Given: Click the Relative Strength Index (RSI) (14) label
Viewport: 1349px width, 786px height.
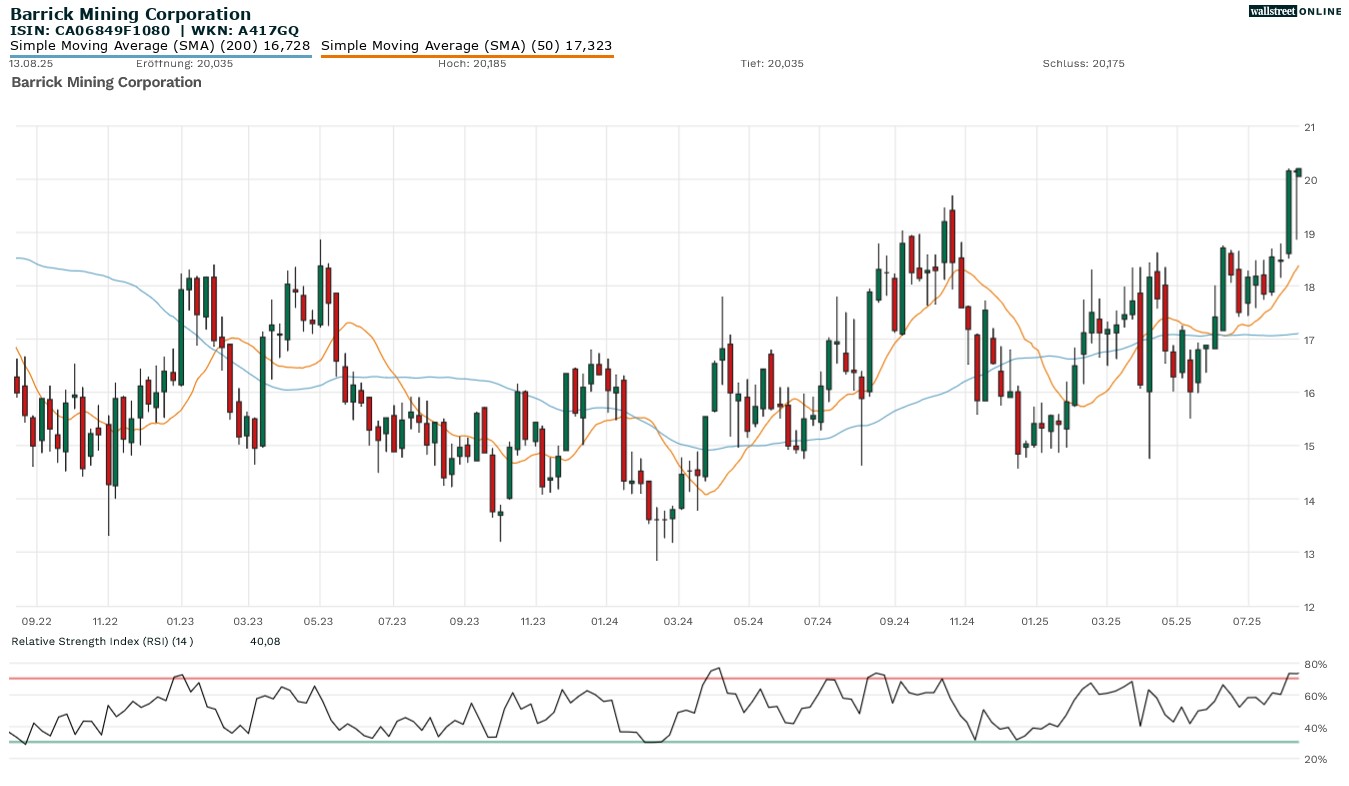Looking at the screenshot, I should click(x=102, y=641).
